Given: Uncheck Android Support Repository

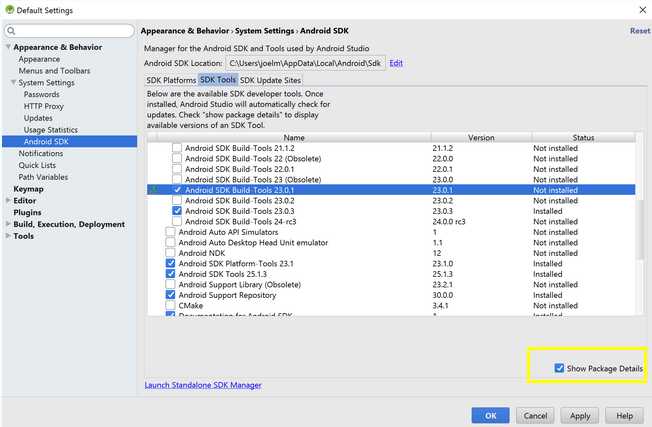Looking at the screenshot, I should pyautogui.click(x=170, y=295).
